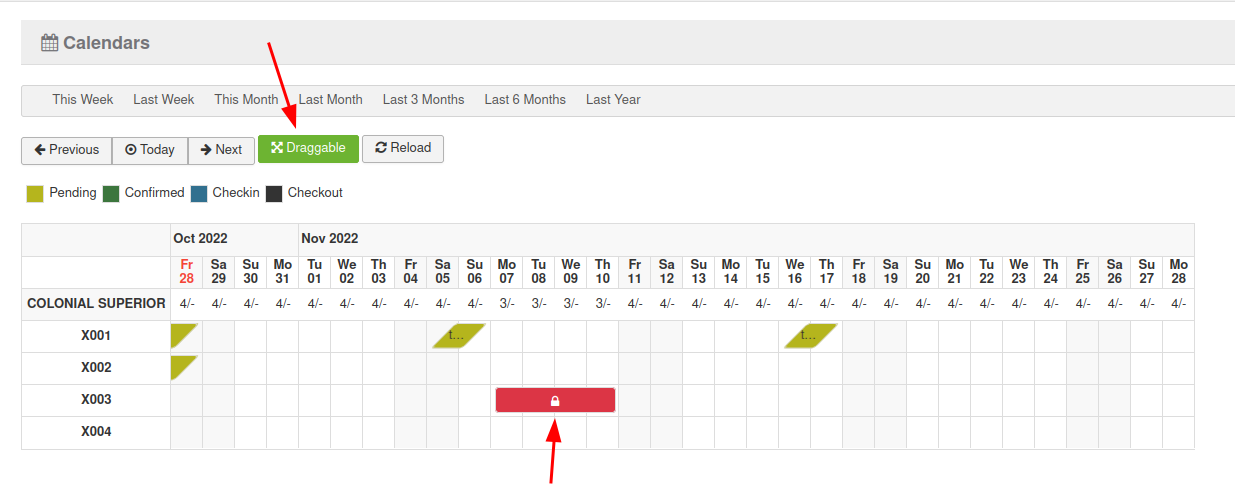Viewport: 1235px width, 504px height.
Task: Click the Pending legend color swatch
Action: [x=35, y=194]
